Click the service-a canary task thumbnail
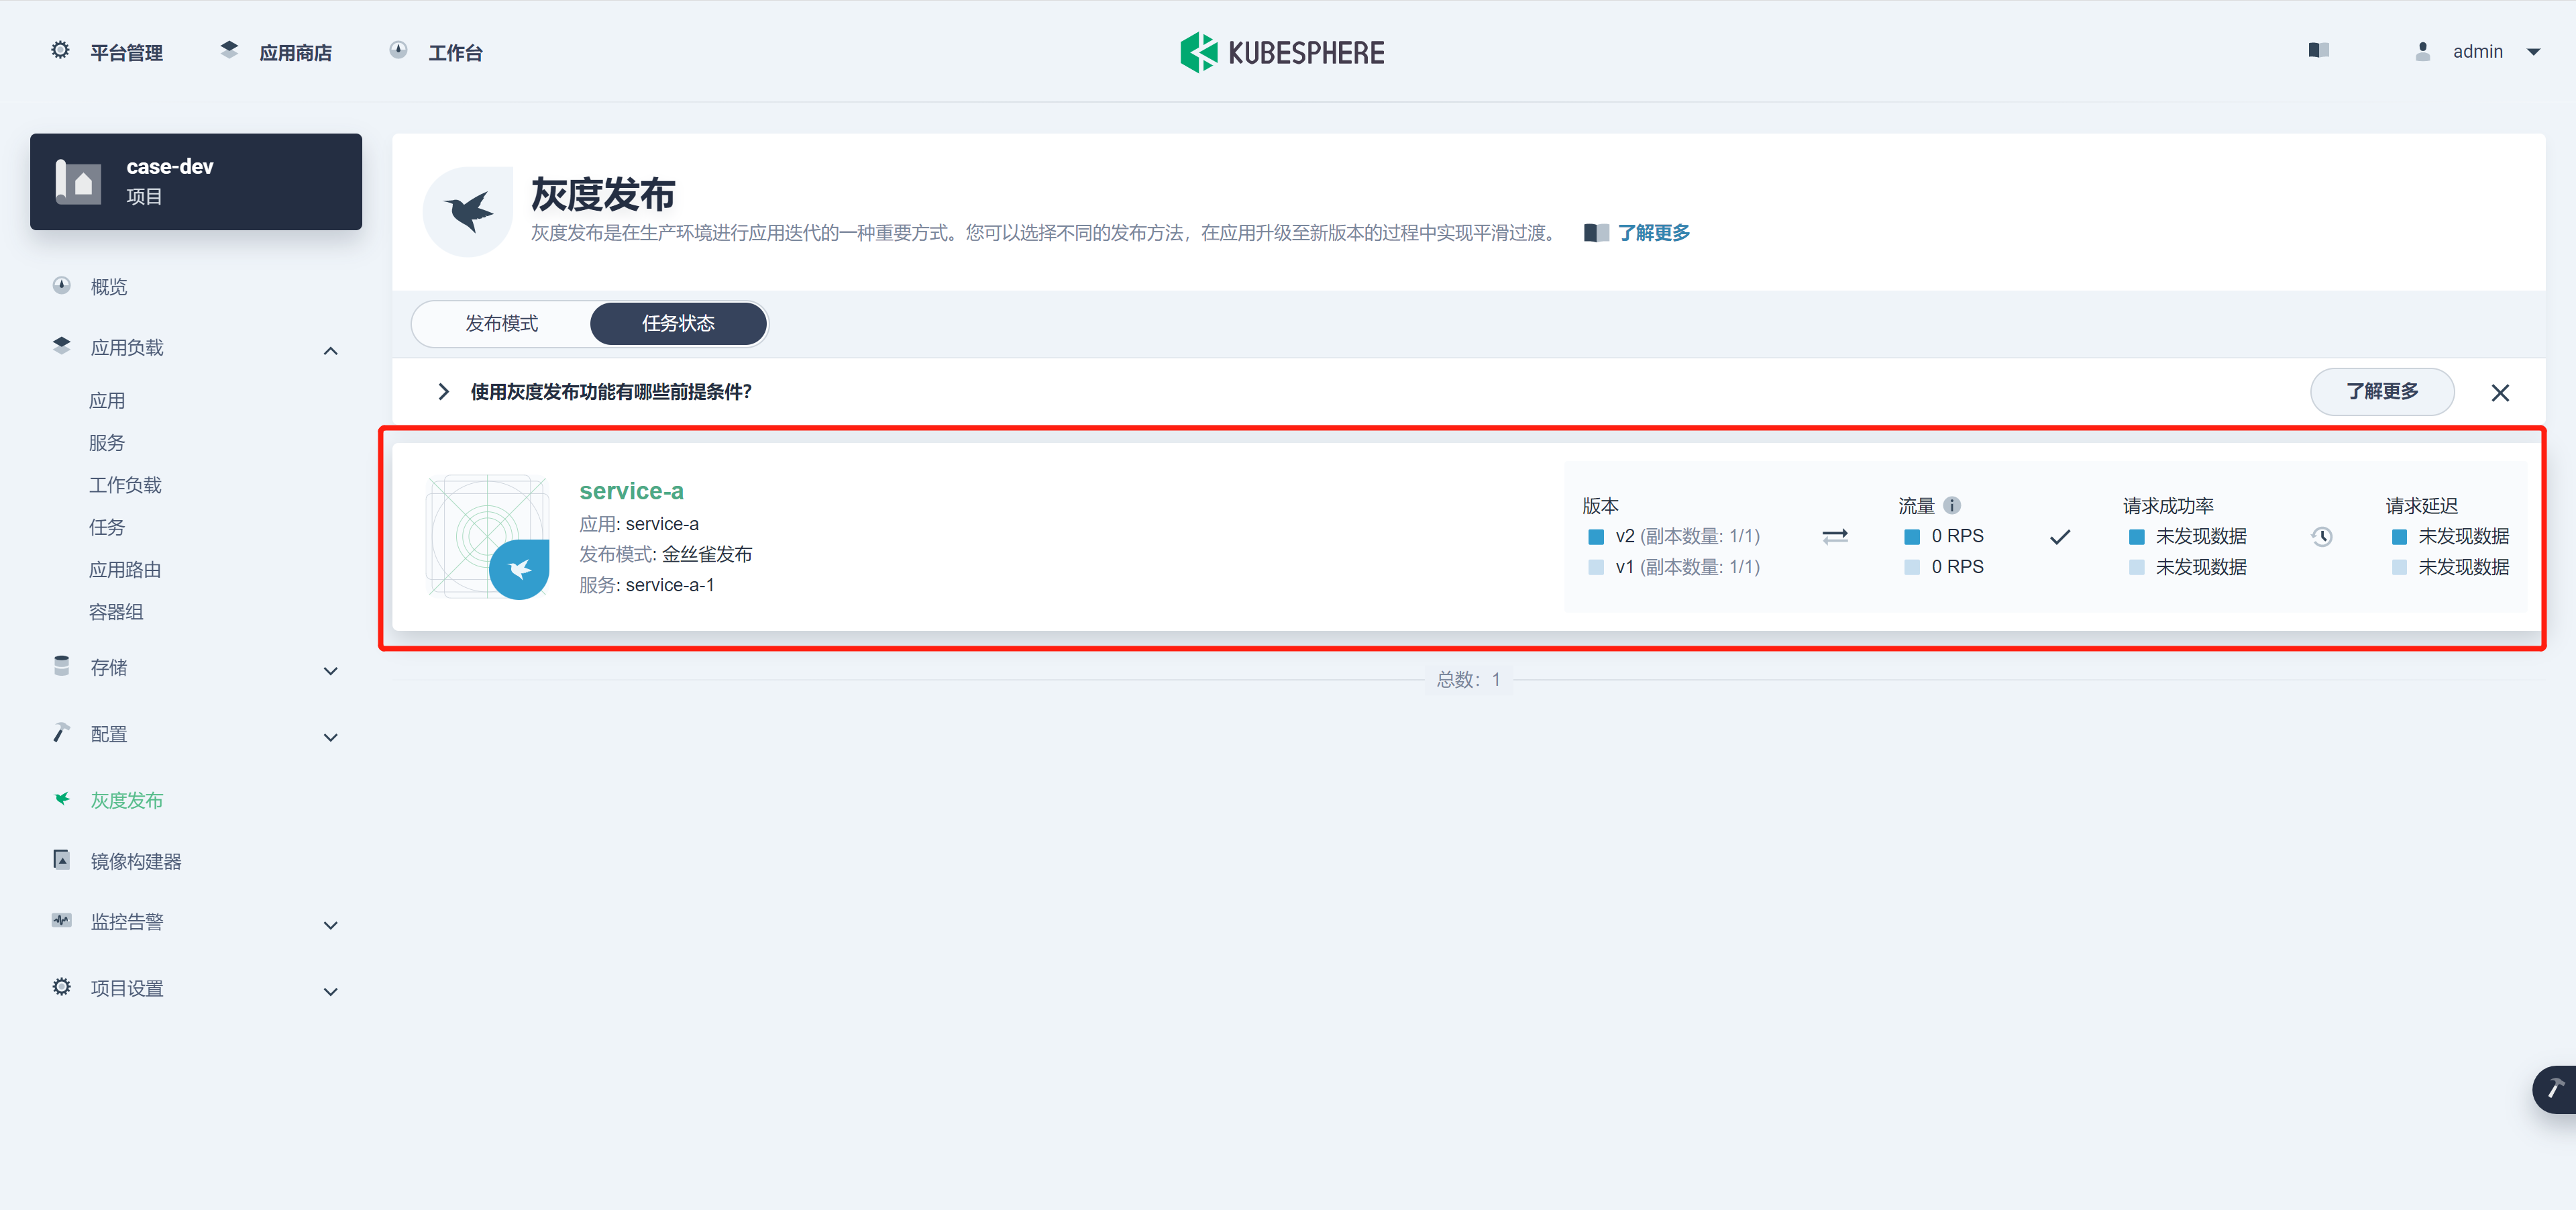Screen dimensions: 2576x1210 click(x=488, y=537)
